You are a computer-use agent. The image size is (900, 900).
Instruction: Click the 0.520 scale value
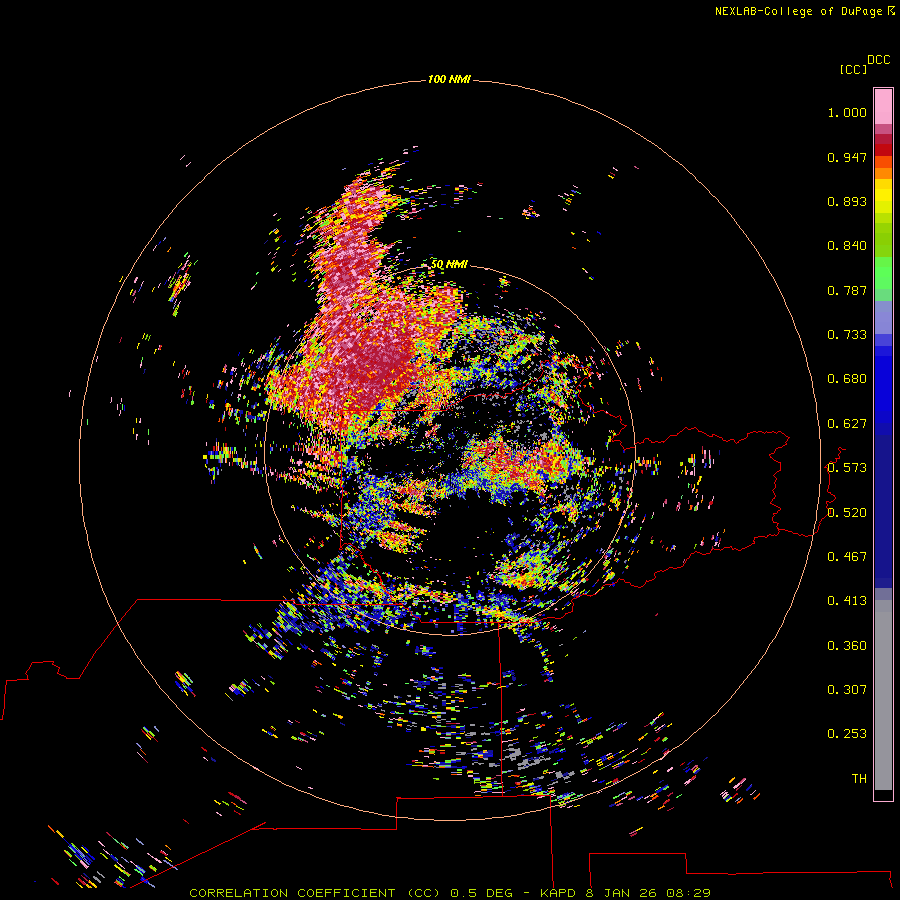(x=847, y=513)
